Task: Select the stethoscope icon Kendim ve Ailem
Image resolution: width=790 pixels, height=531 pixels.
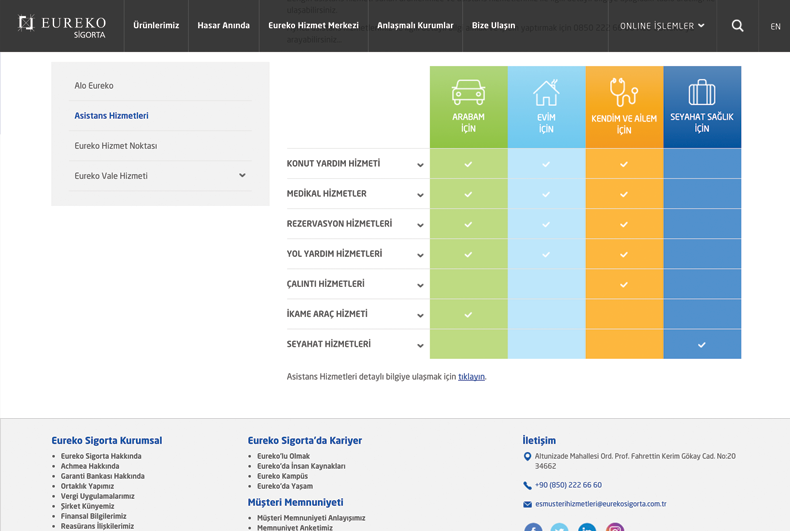Action: coord(624,93)
